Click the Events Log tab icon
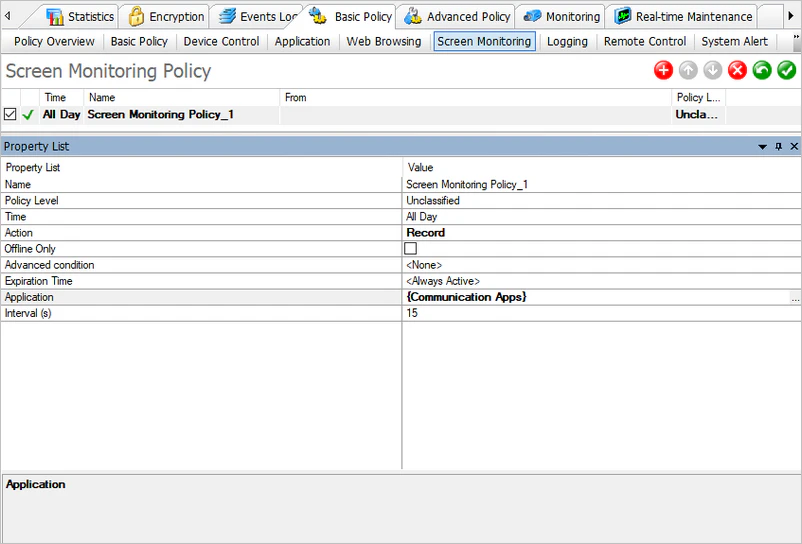This screenshot has height=544, width=802. pyautogui.click(x=227, y=16)
